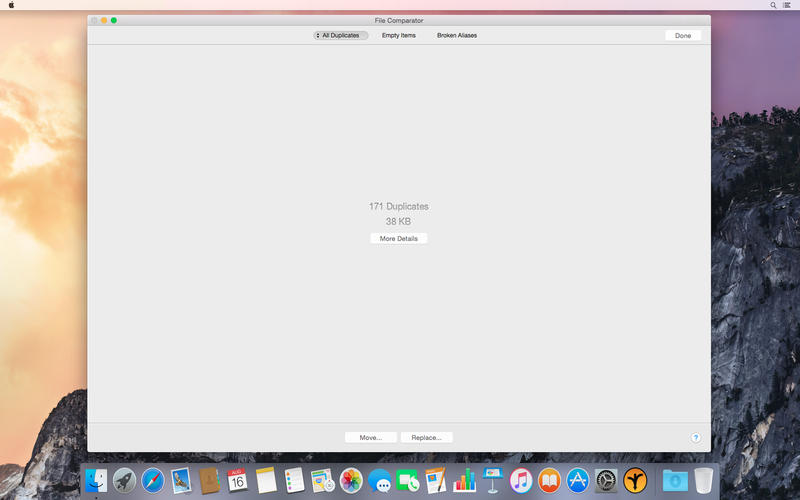Zoom the File Comparator window with the green button

click(114, 20)
